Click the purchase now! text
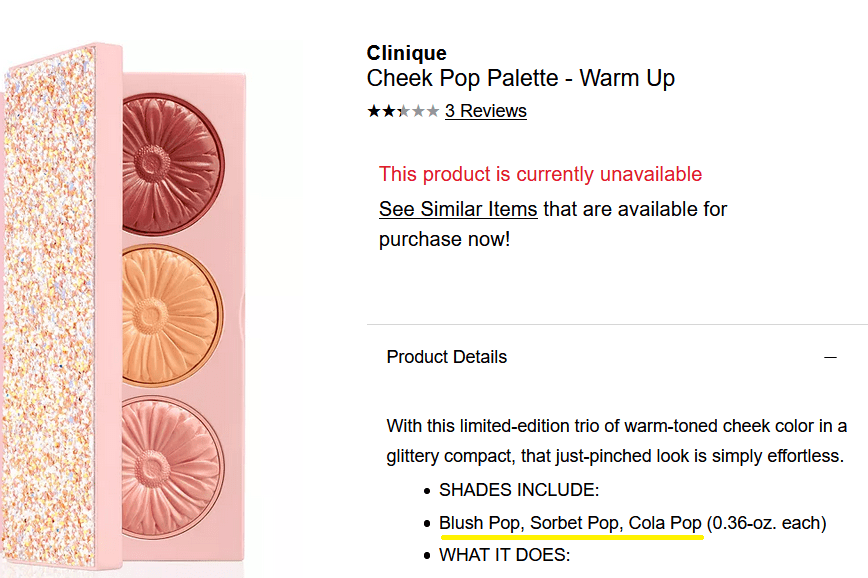Image resolution: width=868 pixels, height=578 pixels. pyautogui.click(x=444, y=240)
